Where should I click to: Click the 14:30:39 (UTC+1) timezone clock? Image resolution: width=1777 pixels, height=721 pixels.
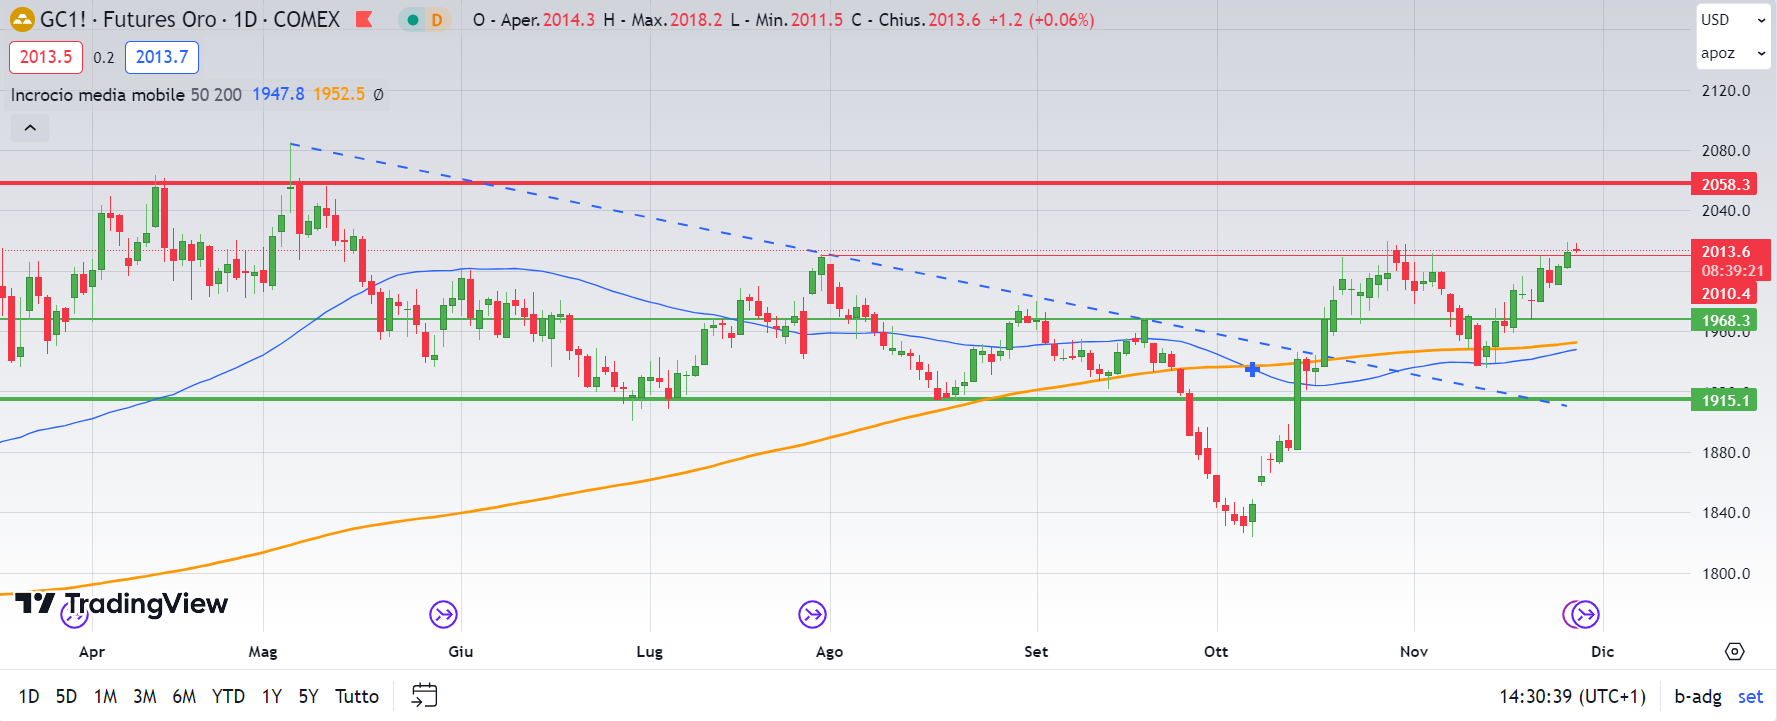click(x=1572, y=696)
